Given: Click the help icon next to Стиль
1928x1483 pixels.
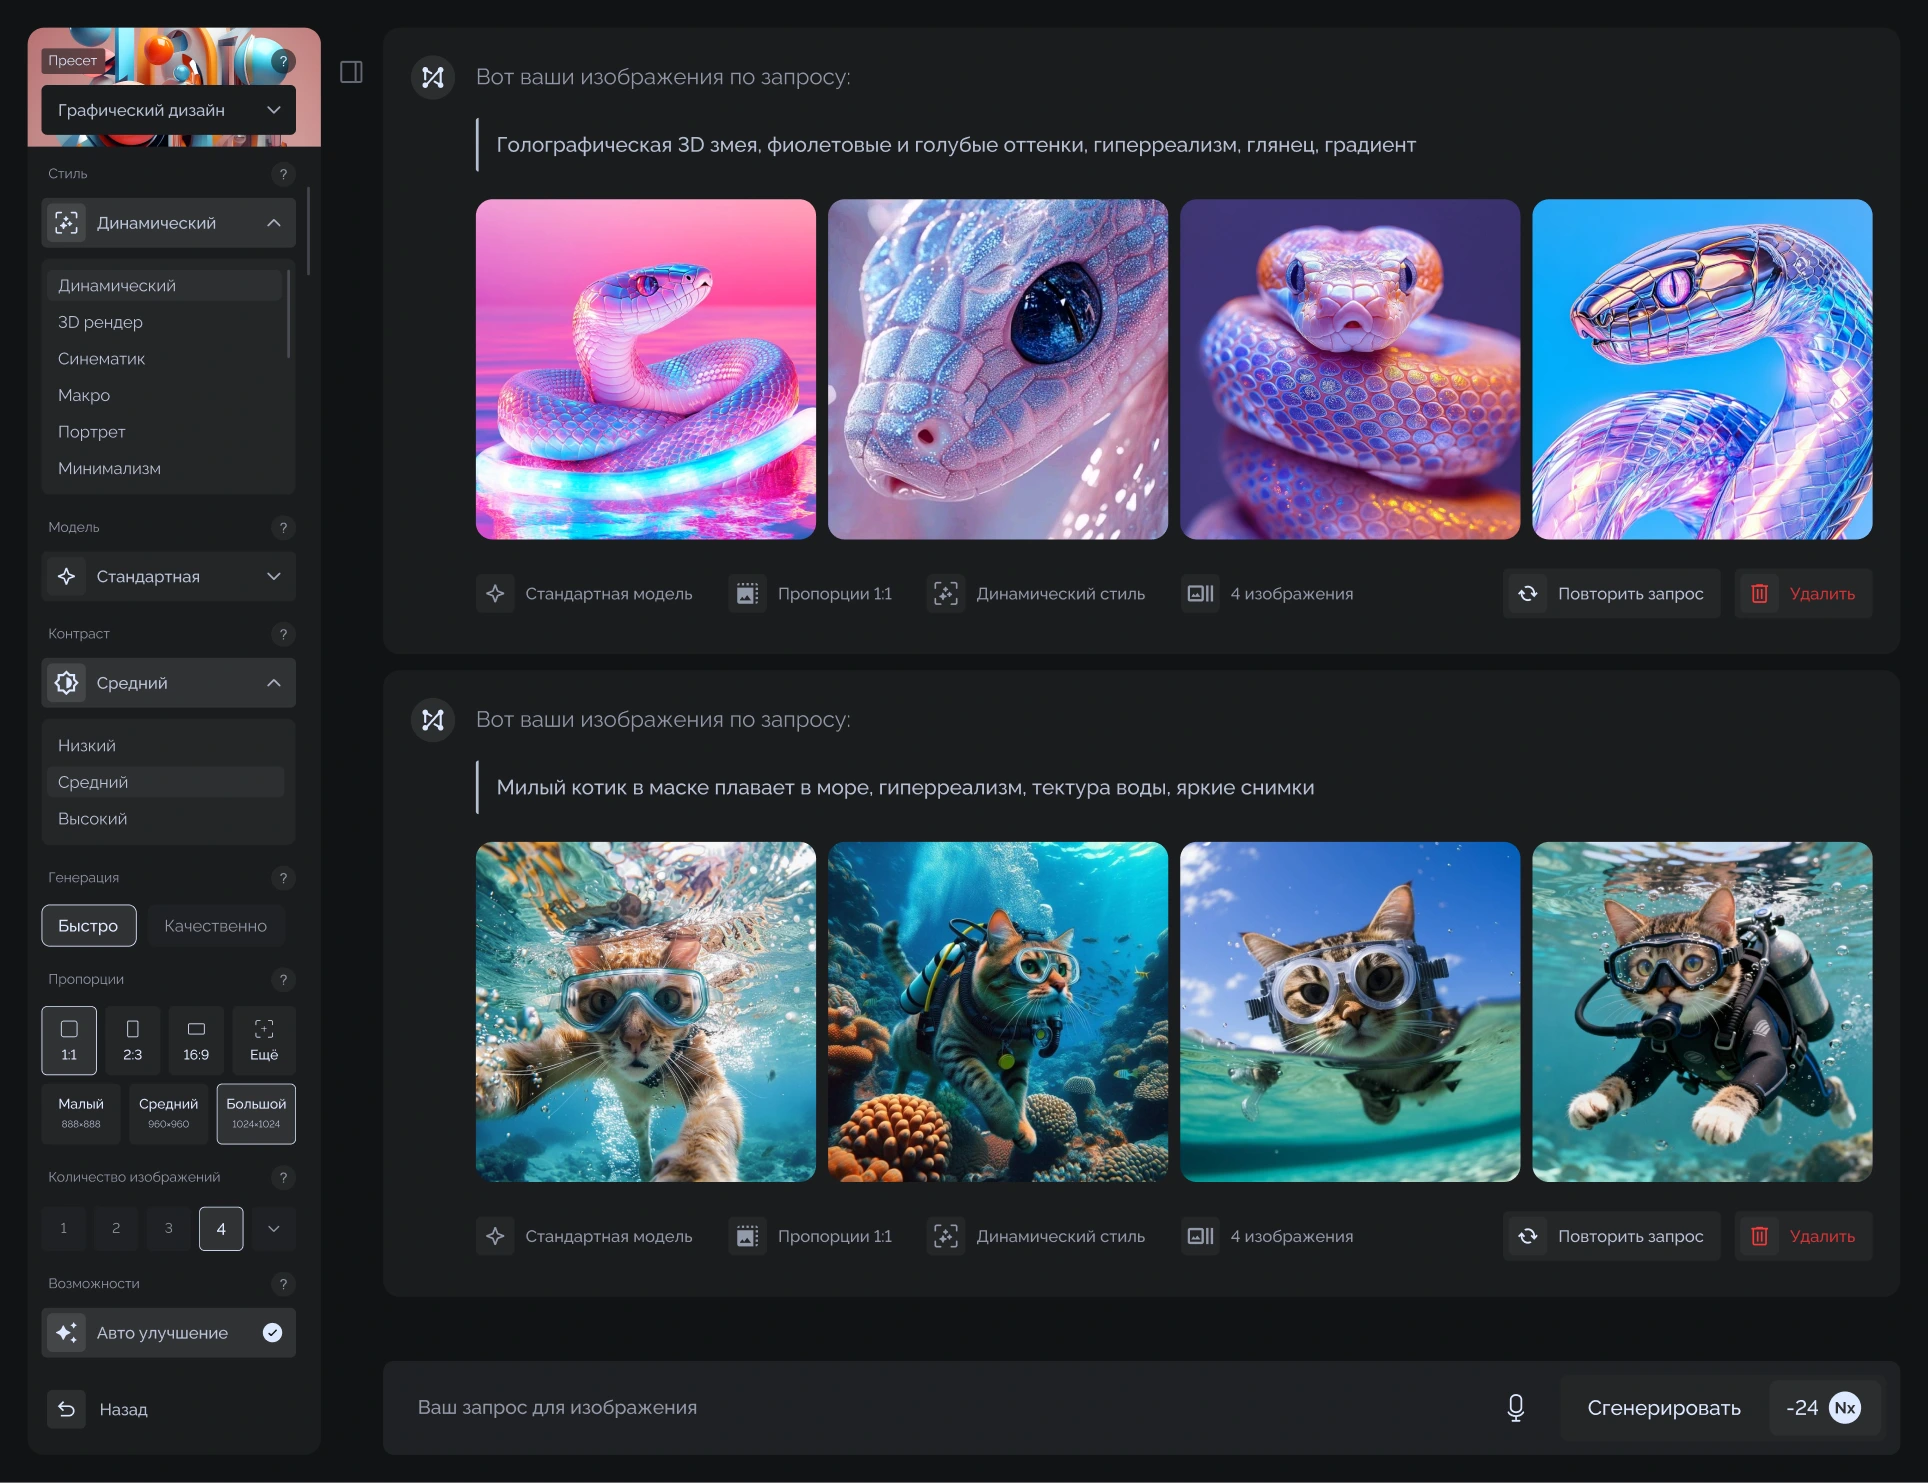Looking at the screenshot, I should (x=283, y=174).
